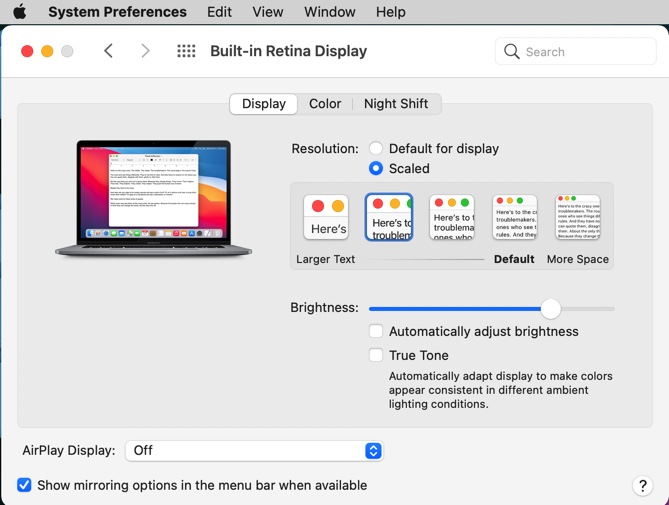Click the 'Brightness:' label
The width and height of the screenshot is (669, 505).
pyautogui.click(x=324, y=308)
